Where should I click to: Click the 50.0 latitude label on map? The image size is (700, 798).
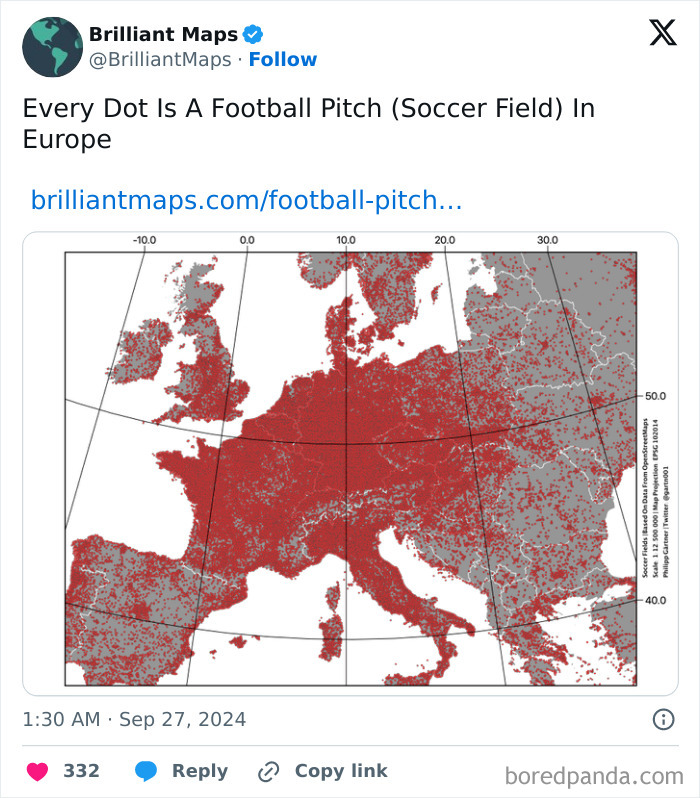655,396
